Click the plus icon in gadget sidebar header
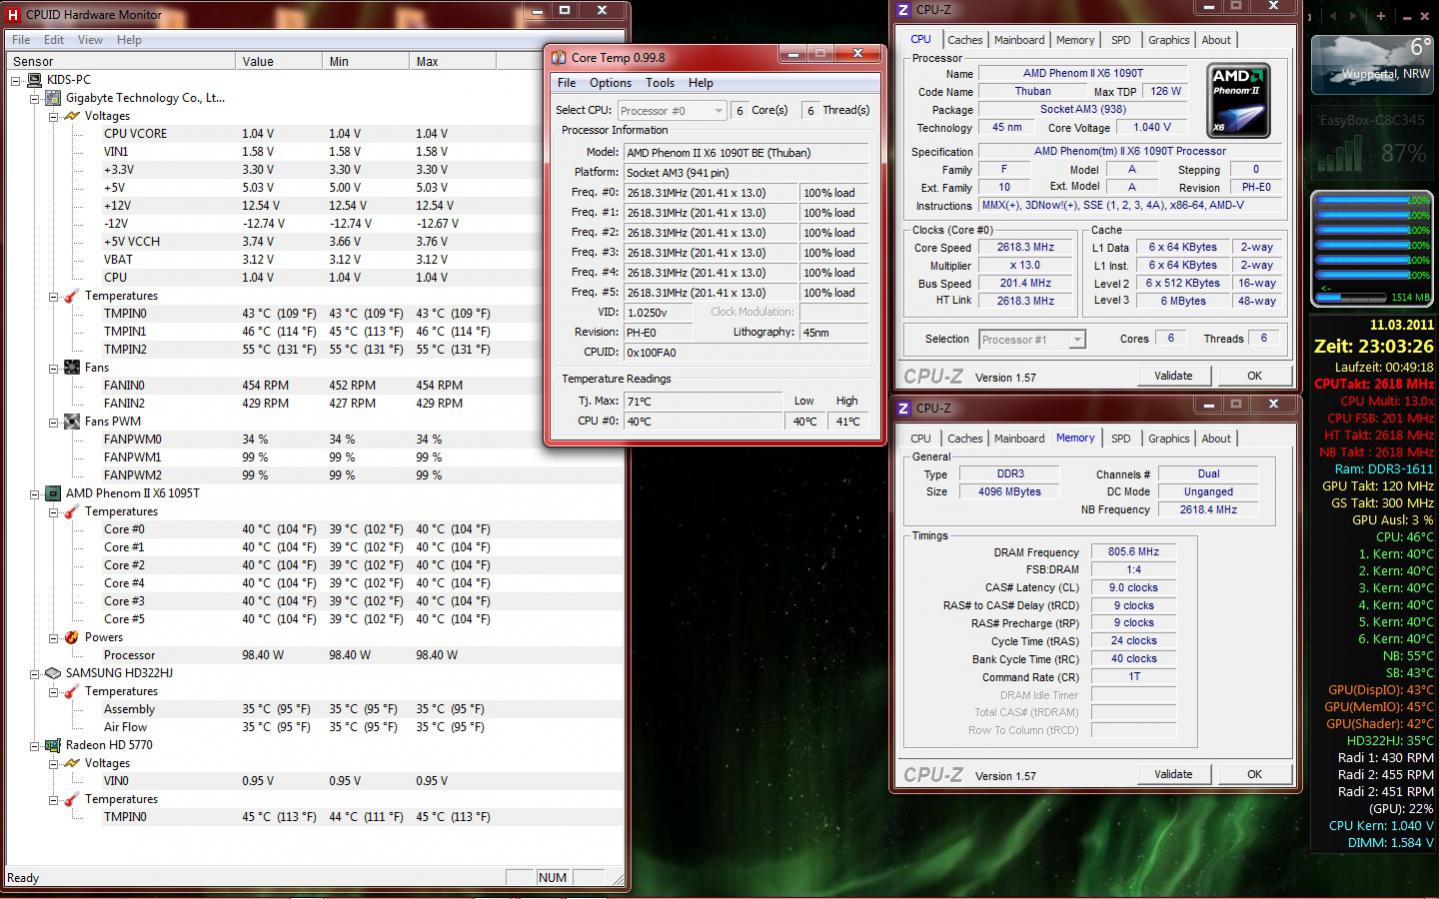Viewport: 1439px width, 899px height. [x=1381, y=16]
